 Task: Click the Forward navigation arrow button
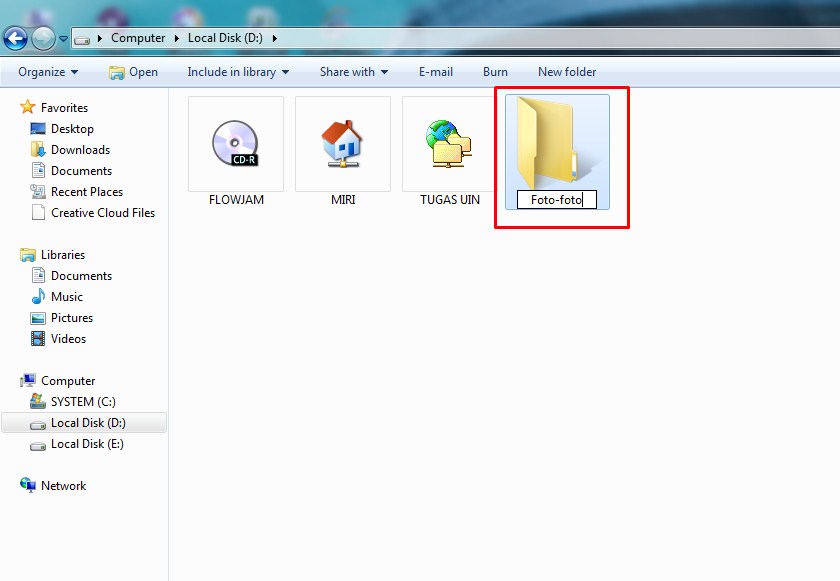[x=43, y=39]
